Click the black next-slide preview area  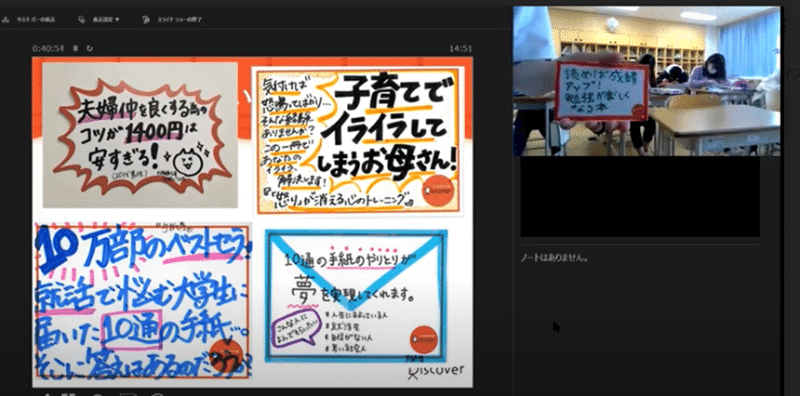tap(640, 197)
